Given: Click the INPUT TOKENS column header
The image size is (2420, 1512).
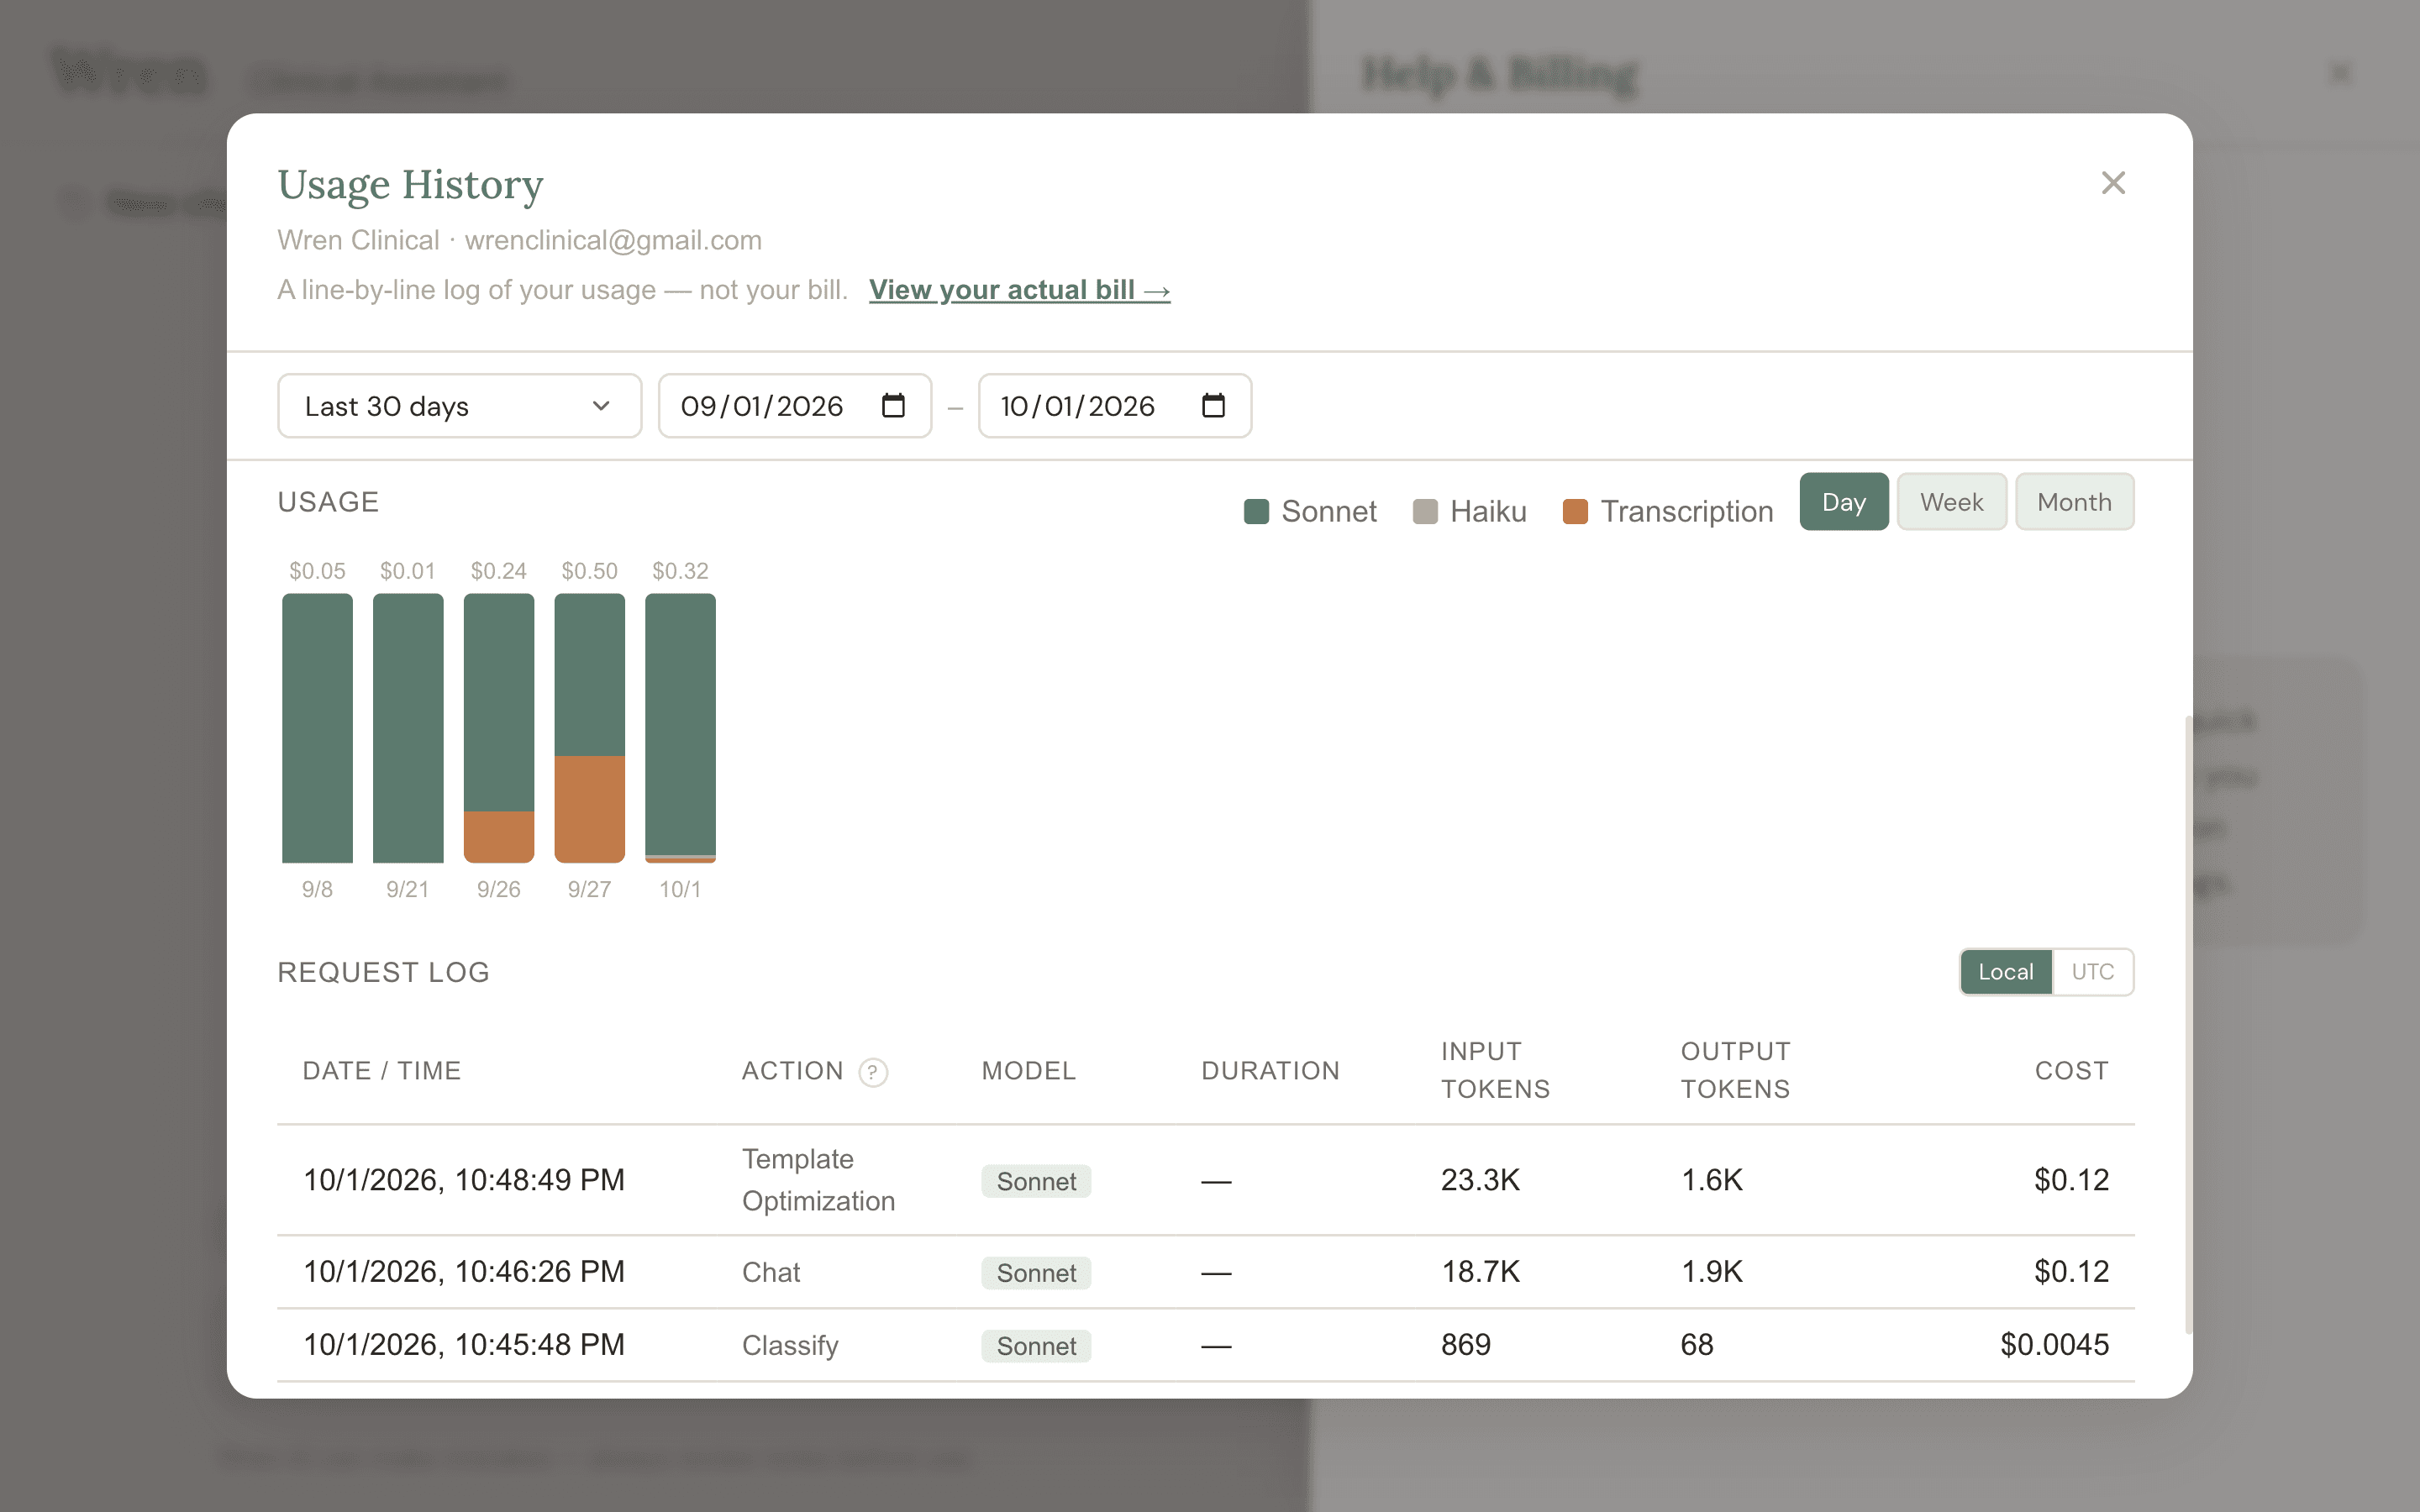Looking at the screenshot, I should [1495, 1070].
